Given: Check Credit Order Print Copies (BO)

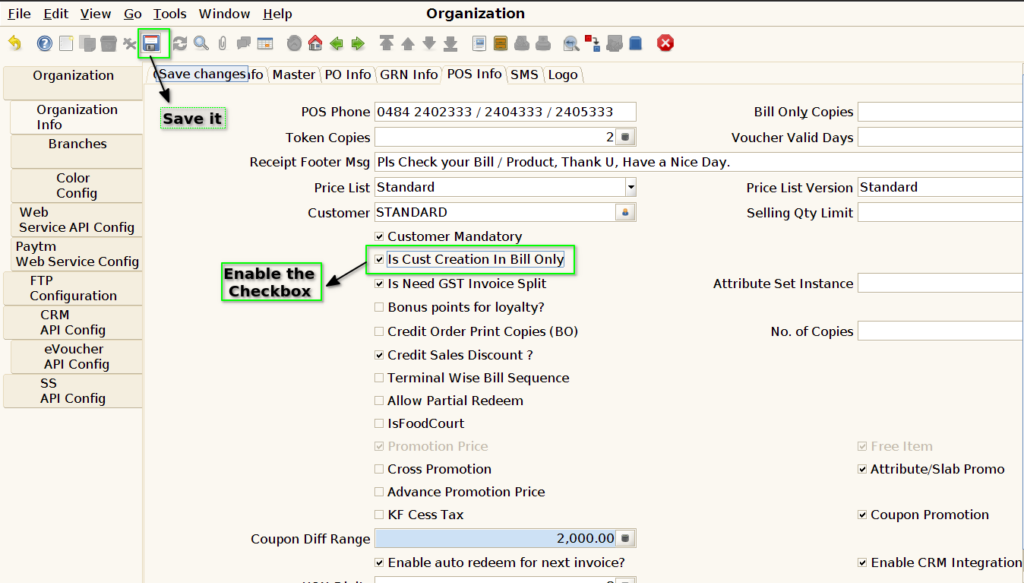Looking at the screenshot, I should (379, 331).
